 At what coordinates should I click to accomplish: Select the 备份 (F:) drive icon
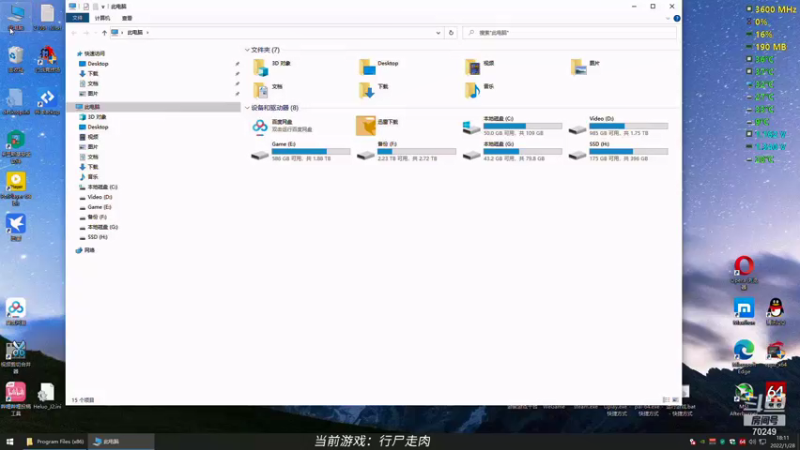(365, 154)
